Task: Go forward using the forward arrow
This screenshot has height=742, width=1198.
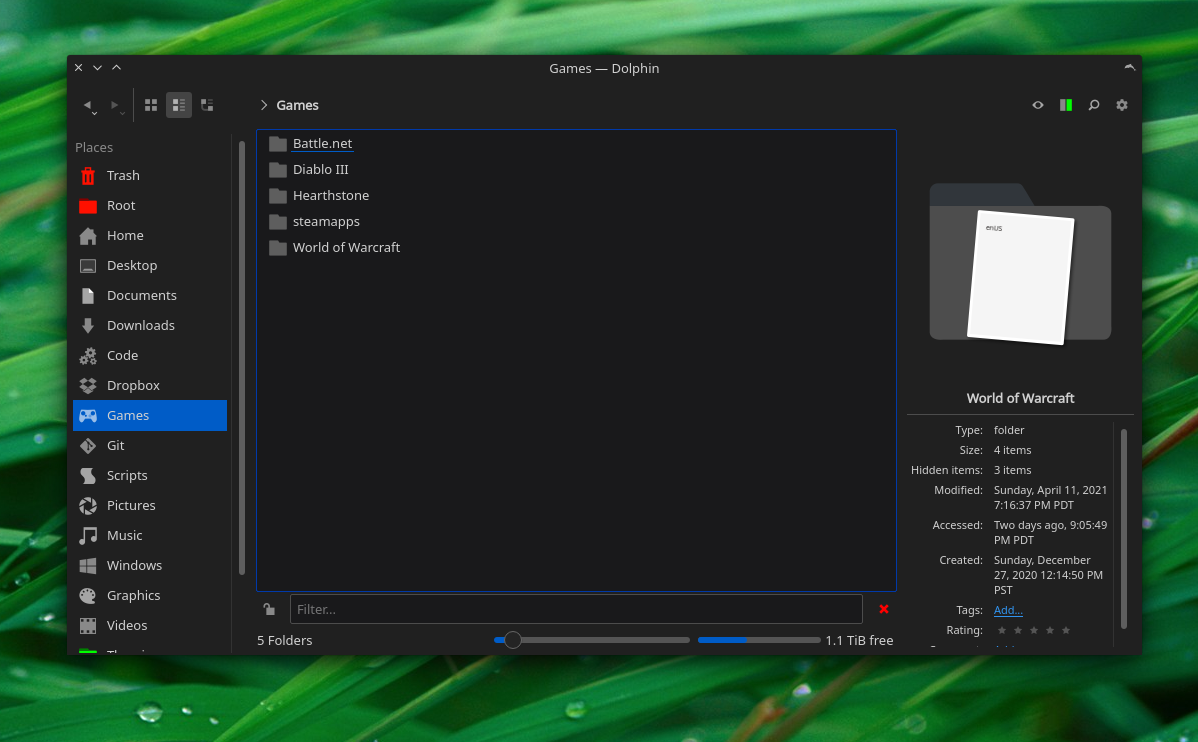Action: click(x=115, y=105)
